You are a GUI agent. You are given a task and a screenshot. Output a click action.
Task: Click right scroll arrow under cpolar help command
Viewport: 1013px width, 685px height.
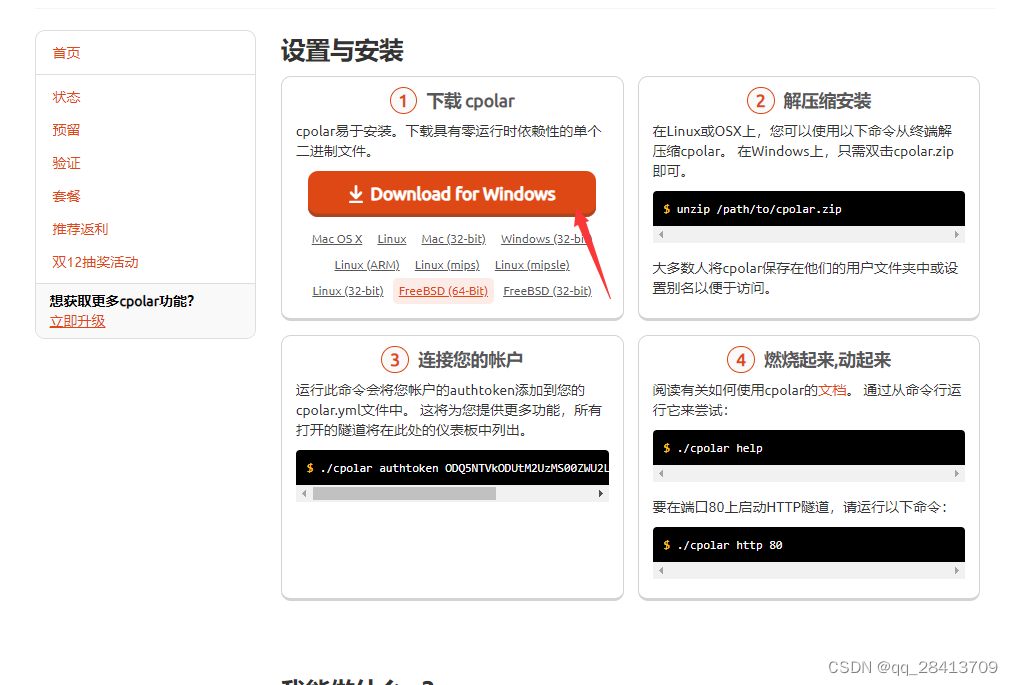957,474
